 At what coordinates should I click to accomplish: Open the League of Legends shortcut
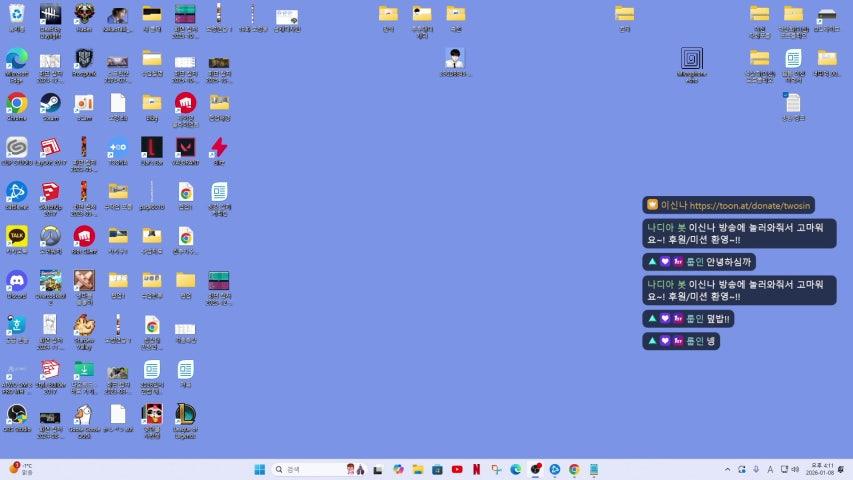pyautogui.click(x=185, y=414)
